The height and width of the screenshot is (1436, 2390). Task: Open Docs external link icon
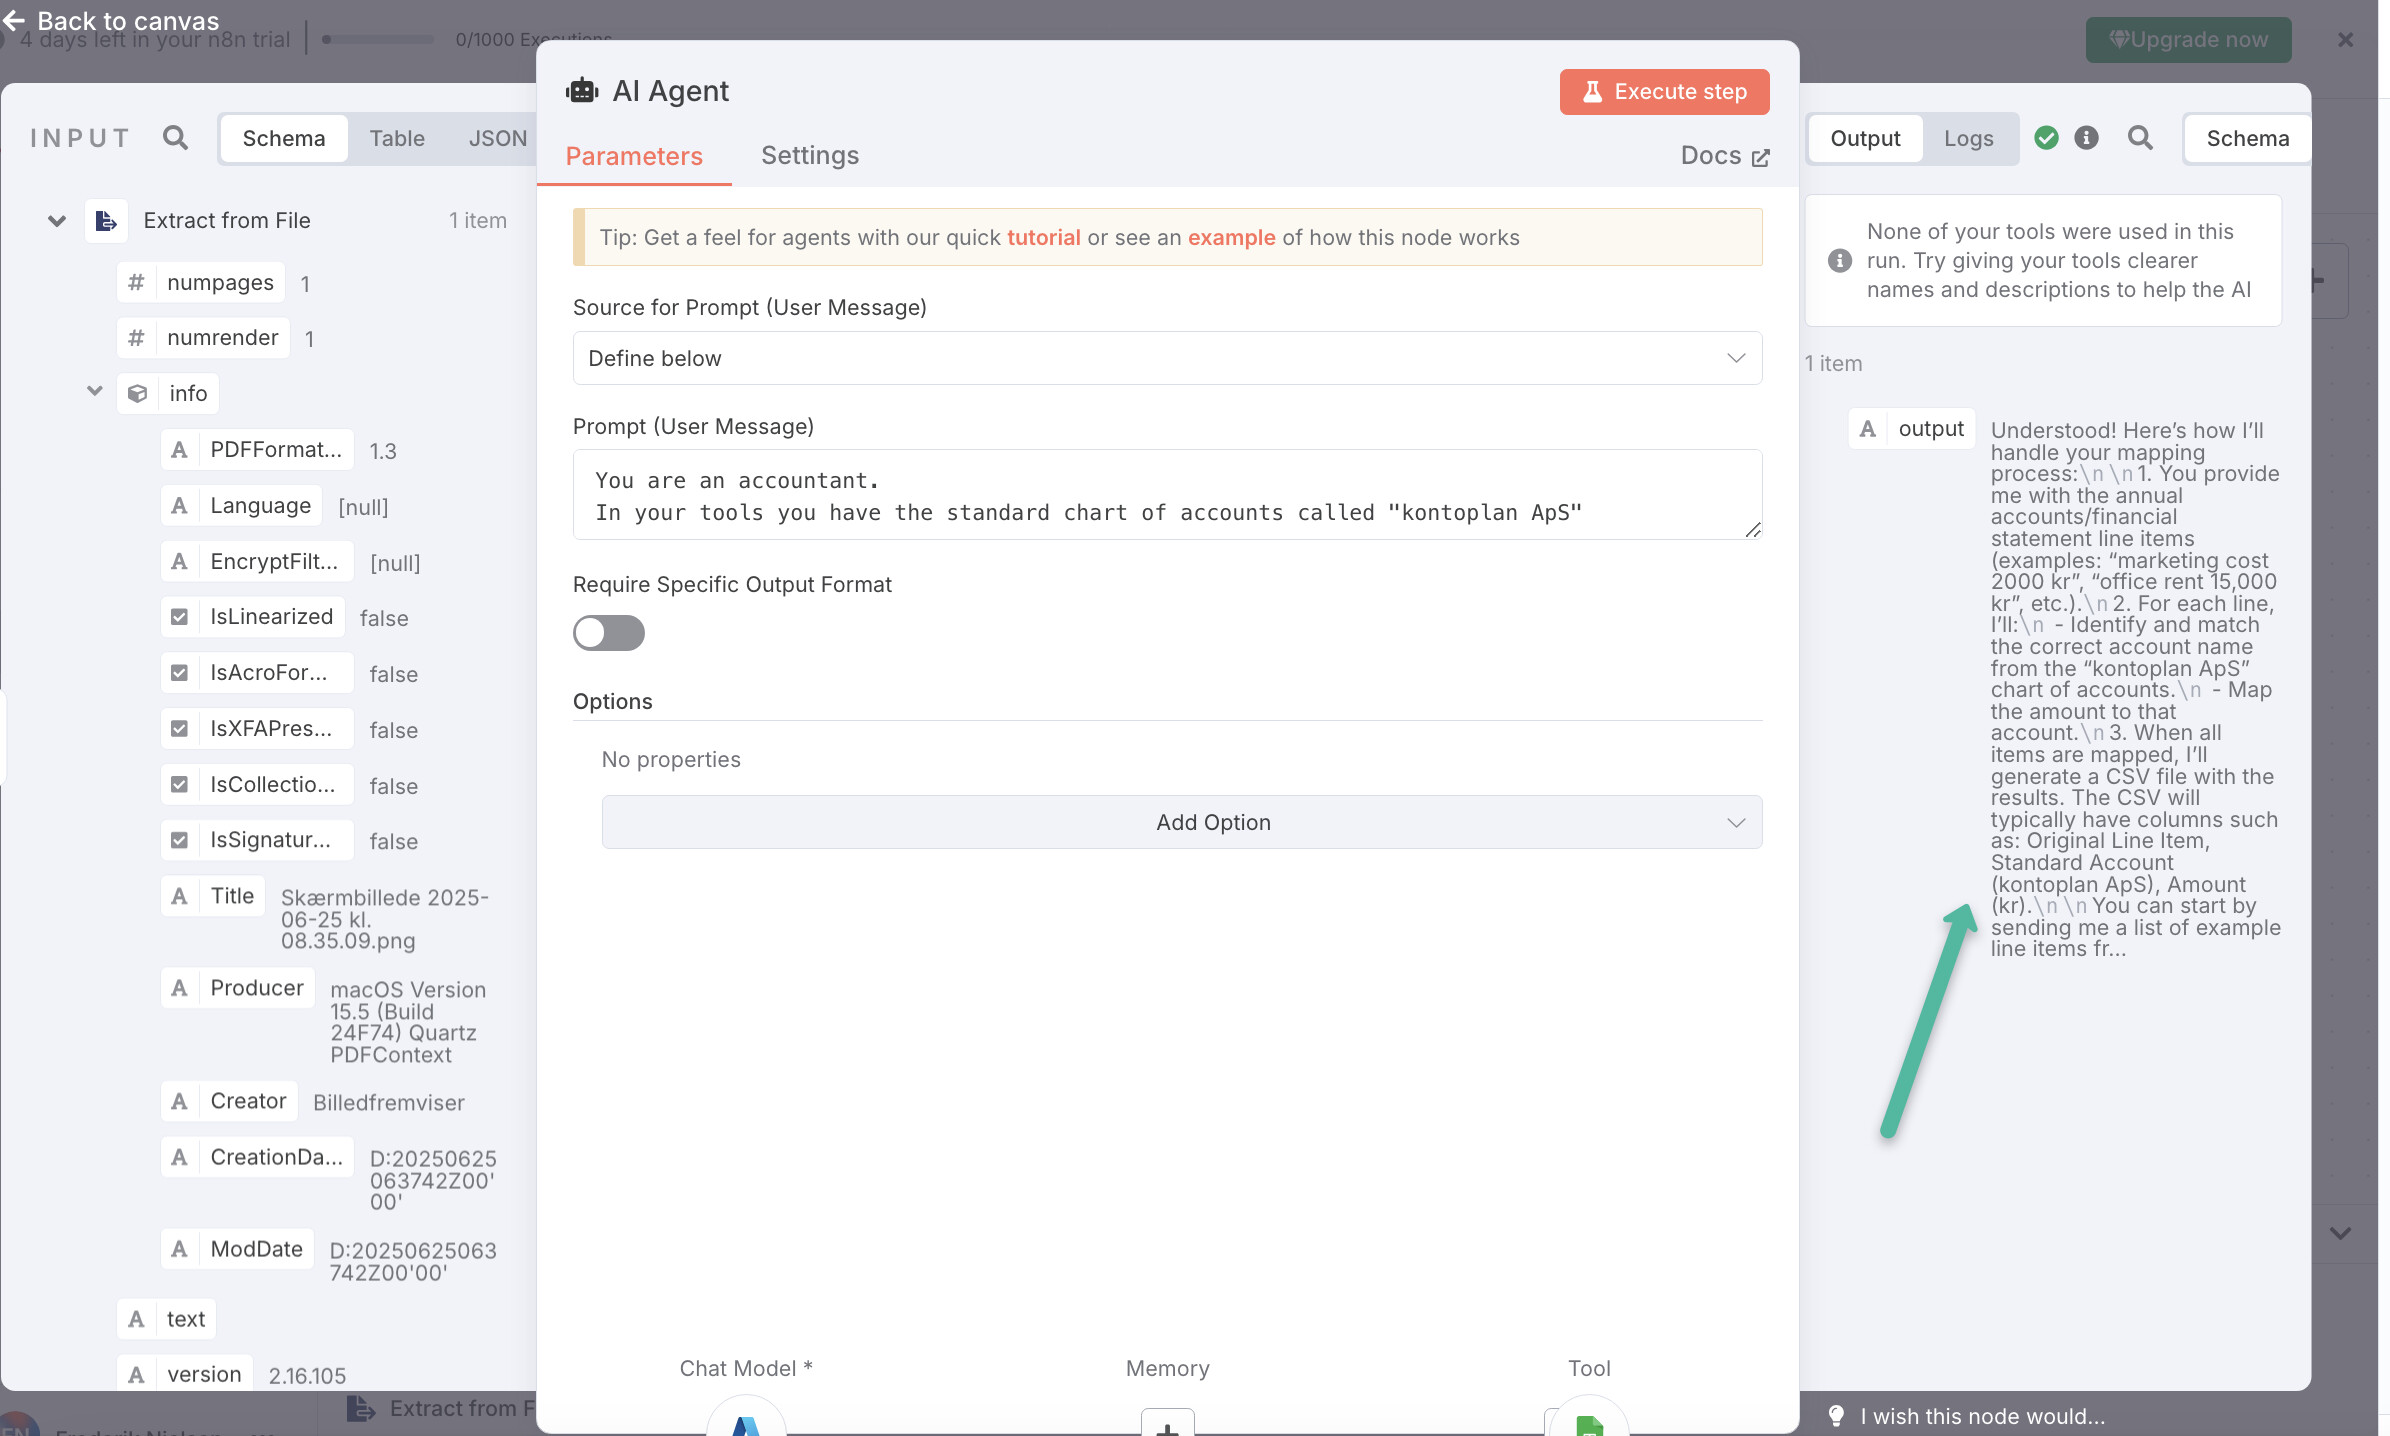(1761, 157)
